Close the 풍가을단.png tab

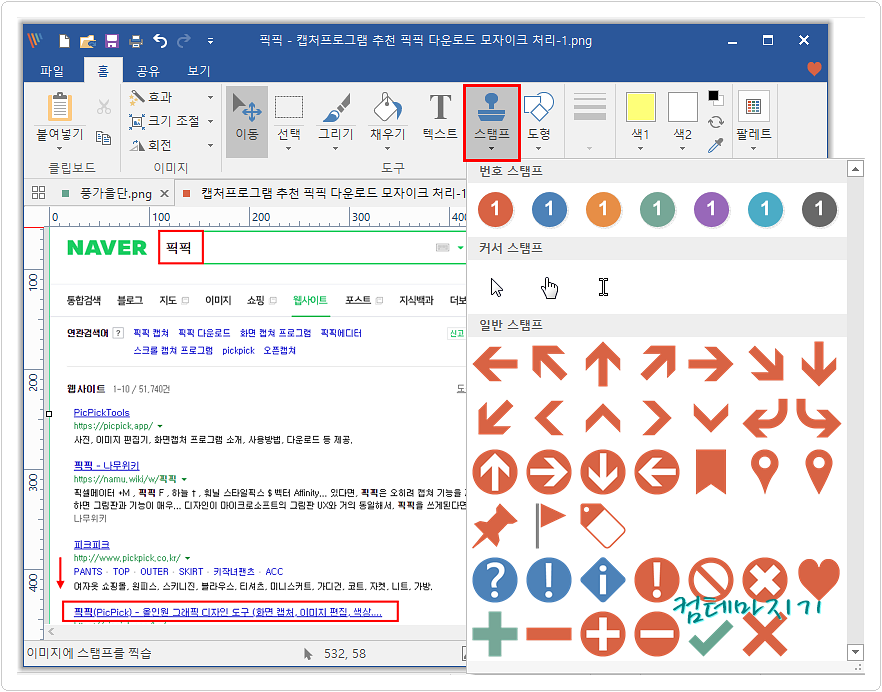coord(164,194)
